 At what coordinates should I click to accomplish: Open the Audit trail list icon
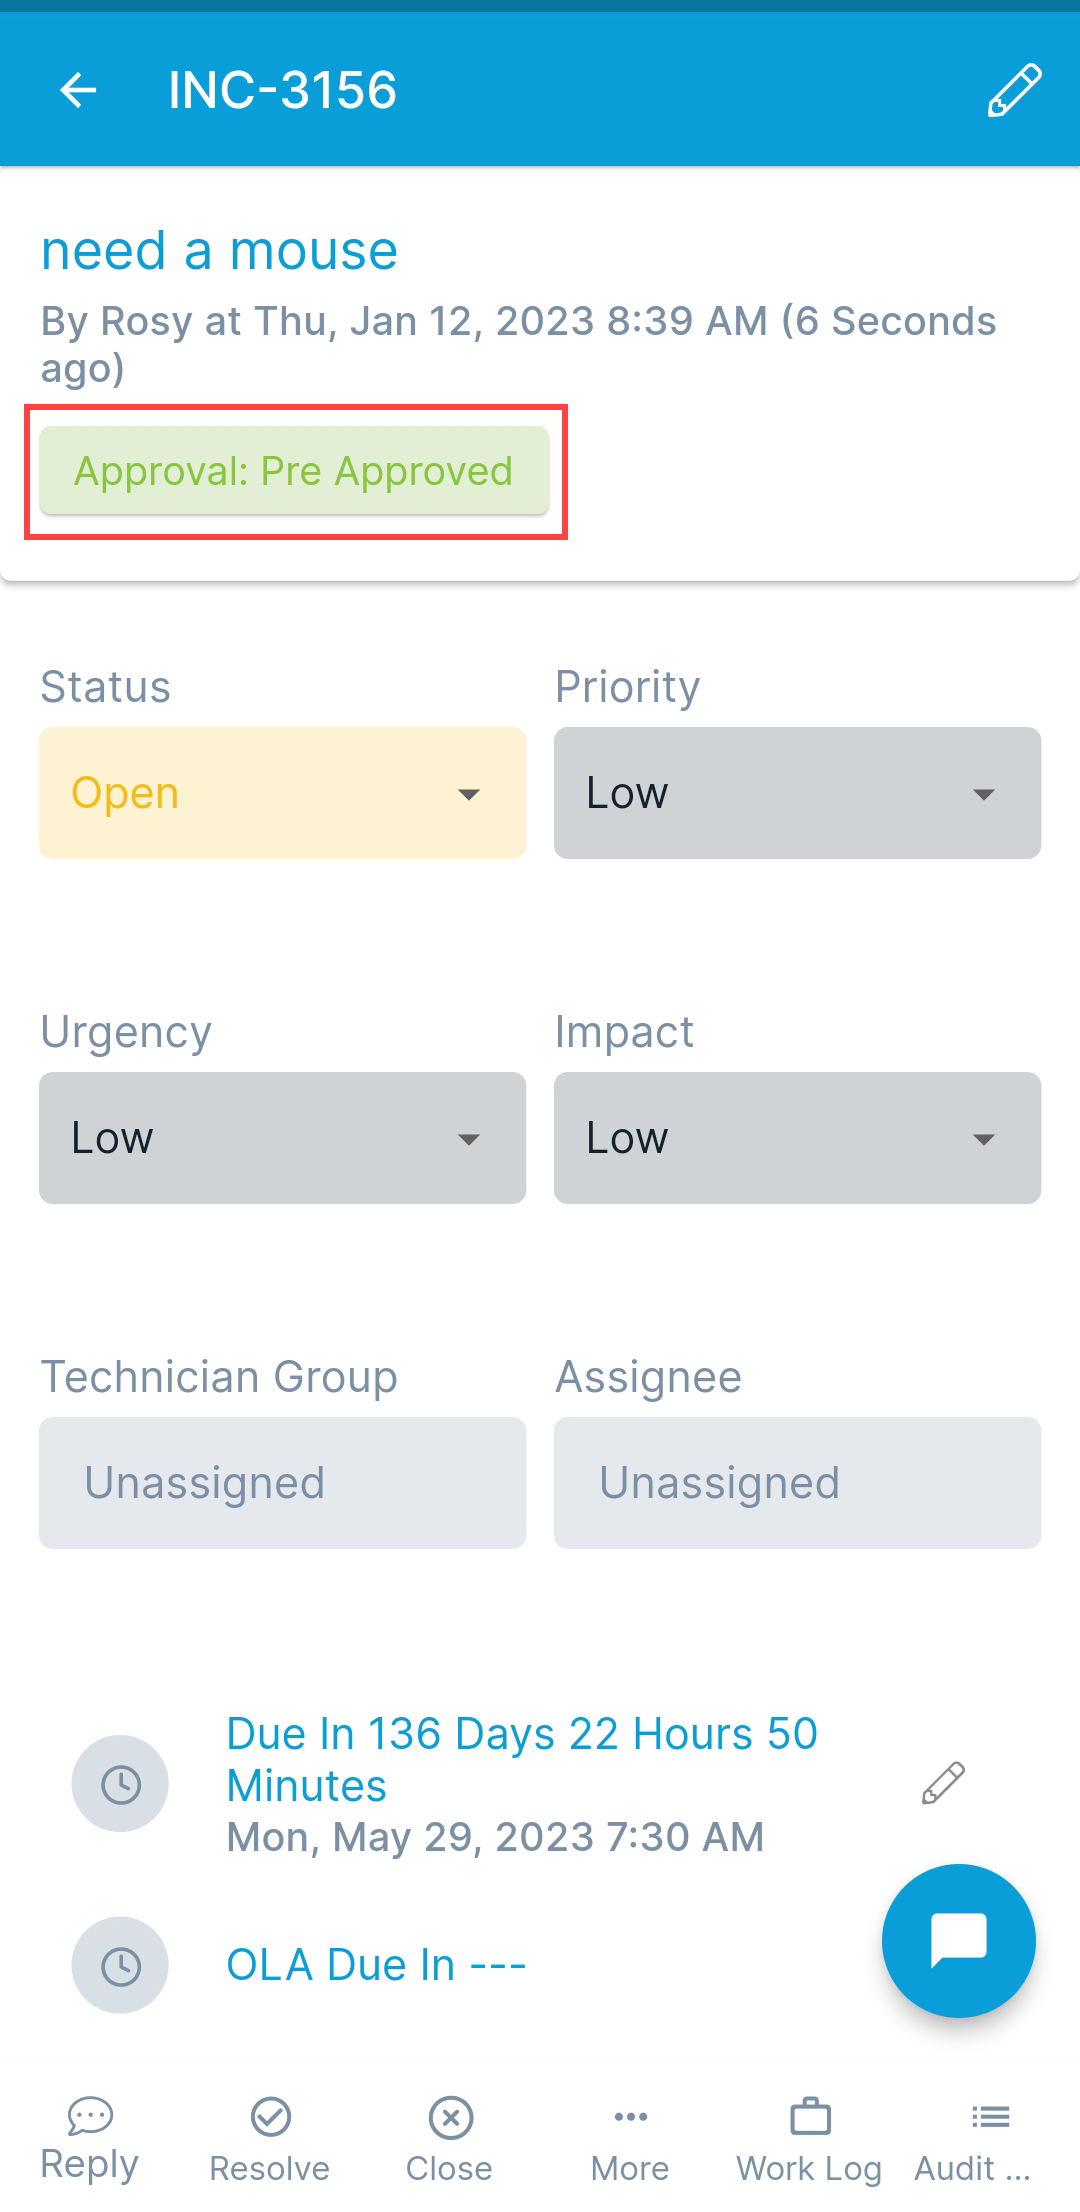(x=990, y=2117)
